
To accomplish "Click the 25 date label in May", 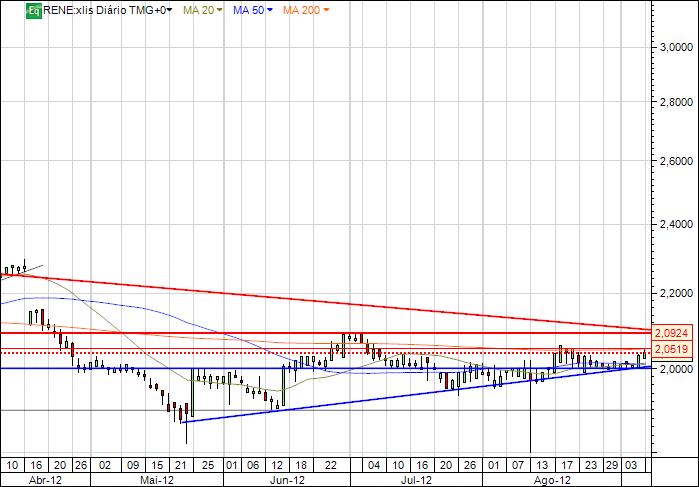I will click(208, 466).
